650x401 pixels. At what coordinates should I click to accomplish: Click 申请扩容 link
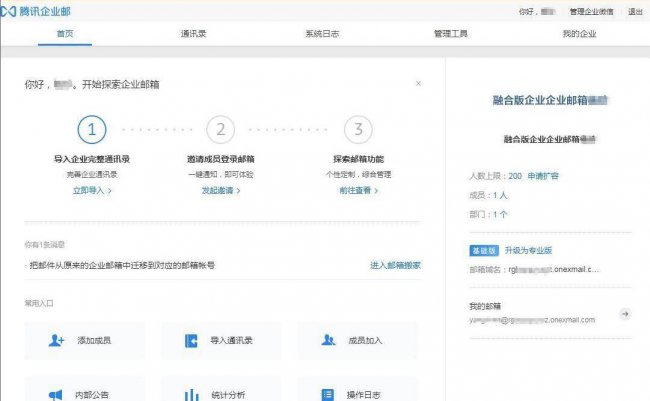pyautogui.click(x=543, y=176)
